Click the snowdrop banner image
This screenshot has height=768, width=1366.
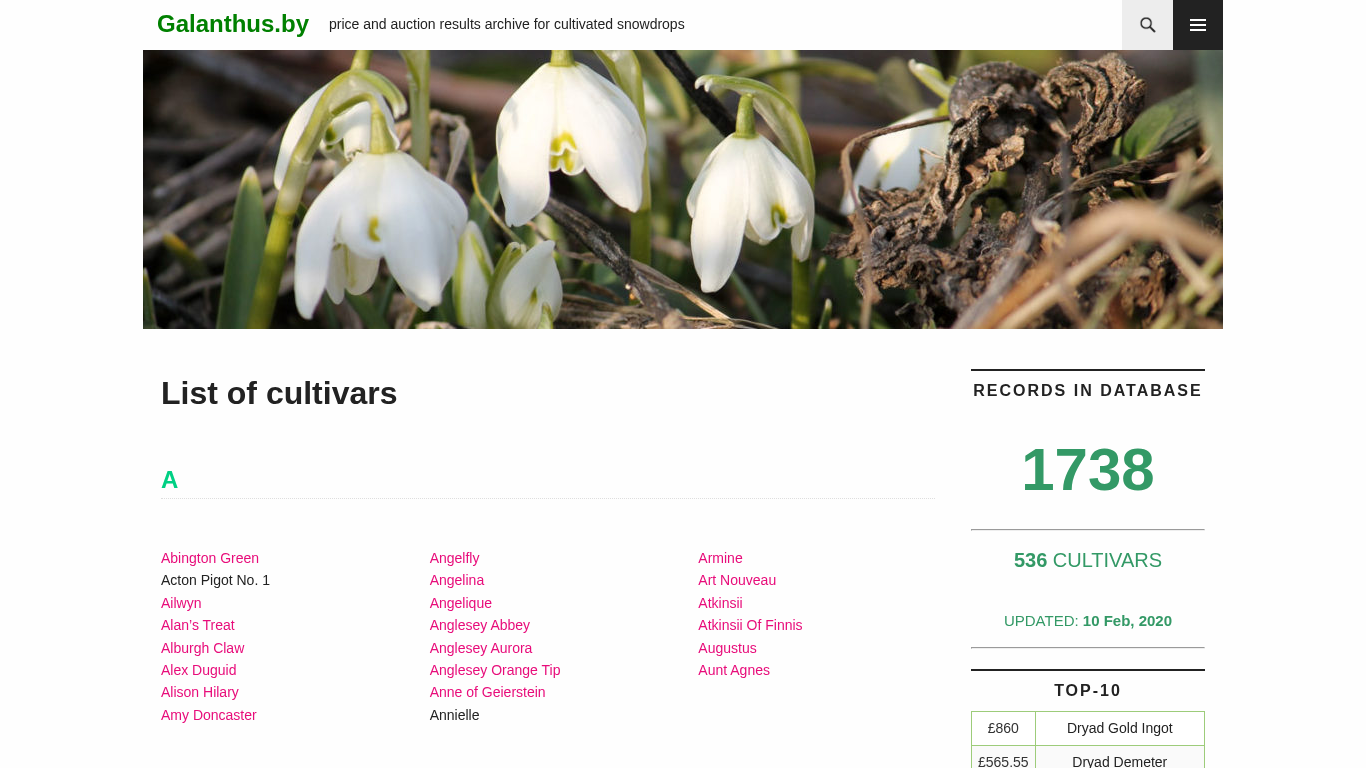(x=683, y=190)
